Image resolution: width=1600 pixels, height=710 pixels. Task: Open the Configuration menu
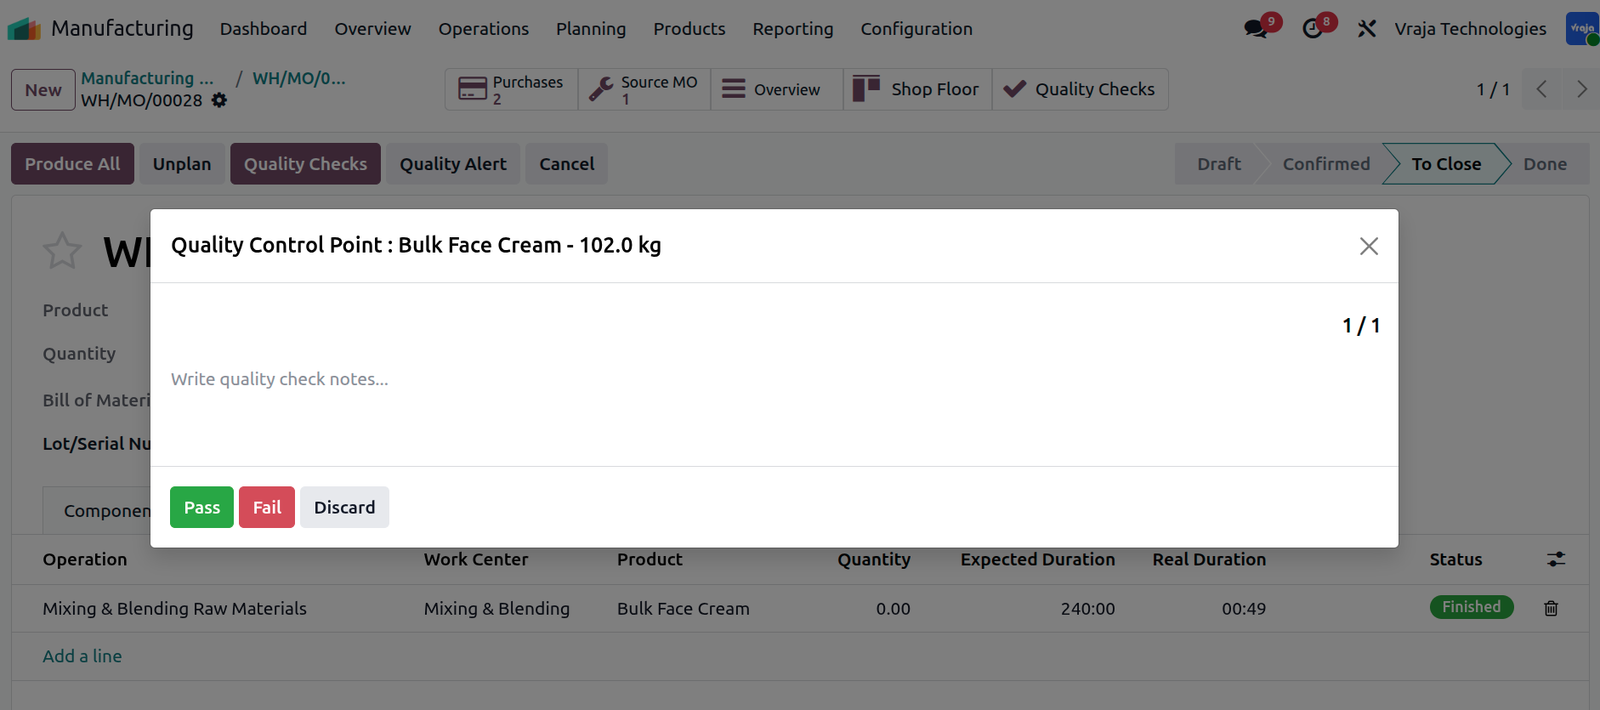click(x=917, y=29)
